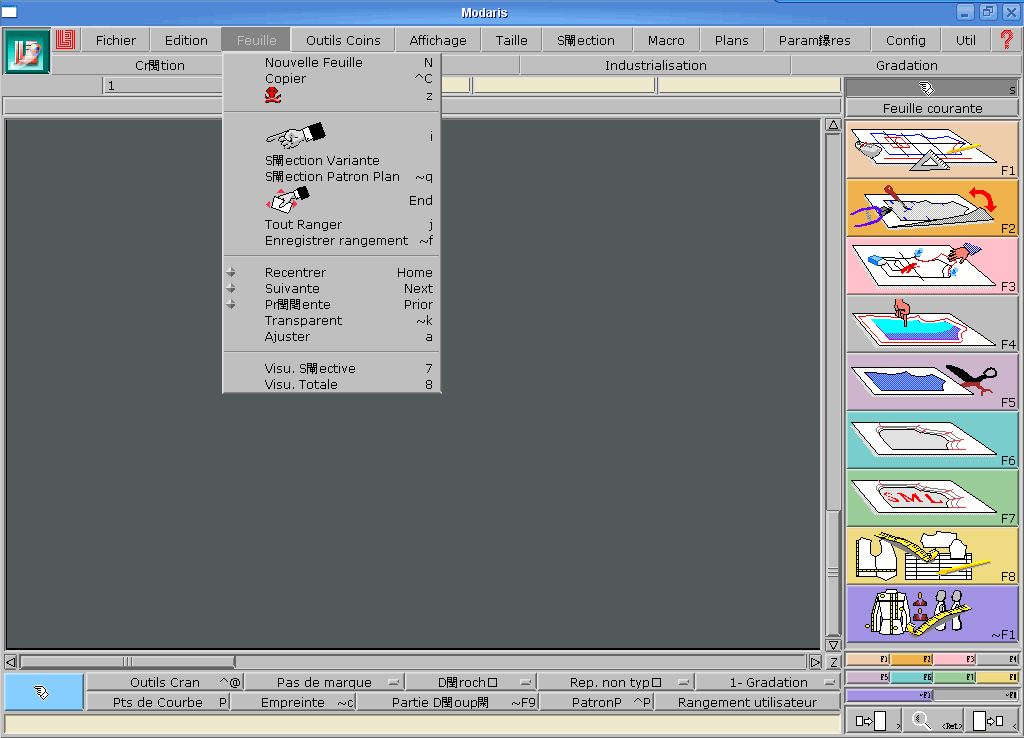The height and width of the screenshot is (738, 1024).
Task: Open the Util menu
Action: [966, 40]
